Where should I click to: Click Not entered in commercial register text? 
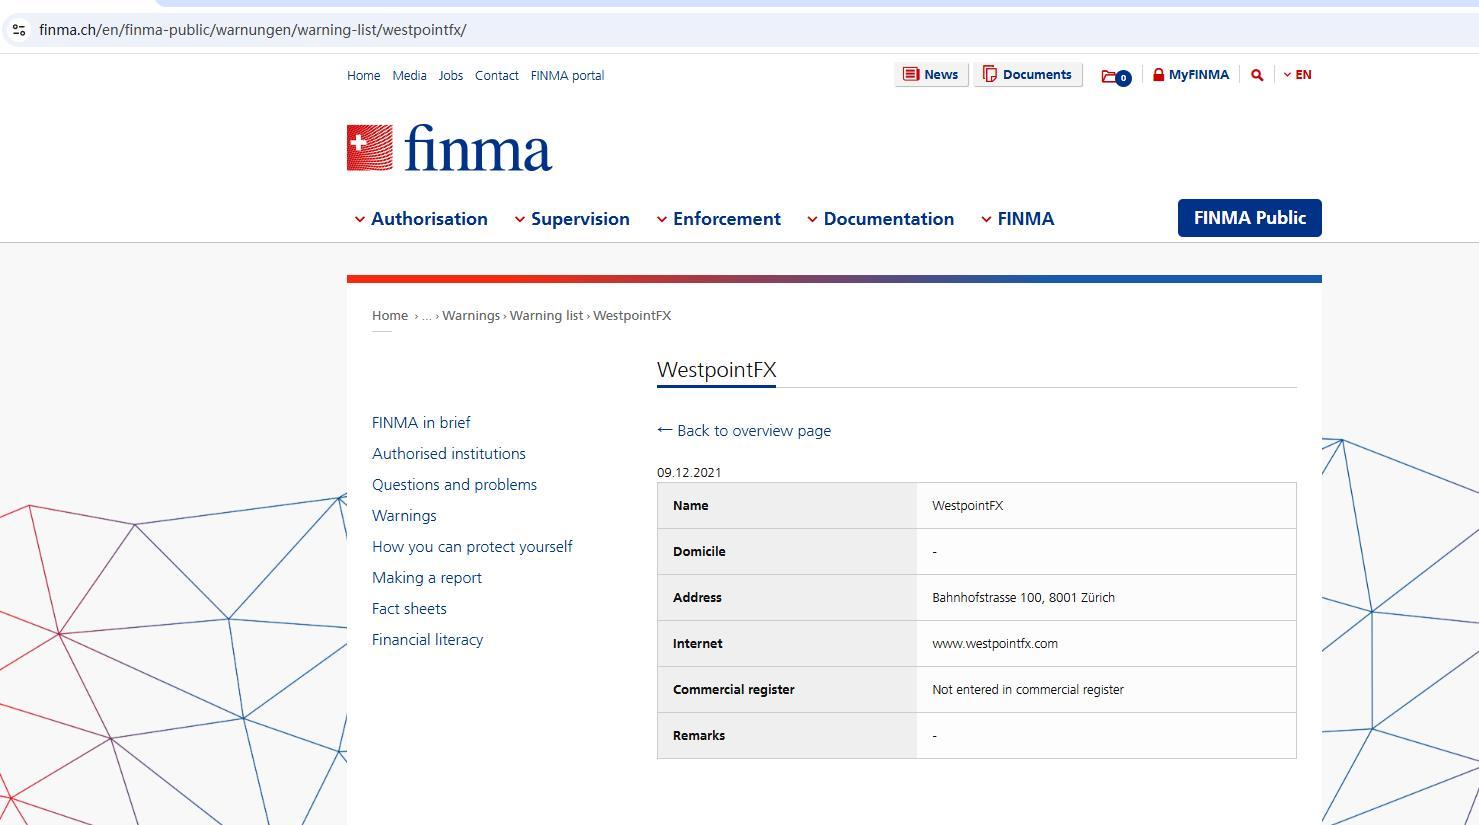click(1028, 690)
